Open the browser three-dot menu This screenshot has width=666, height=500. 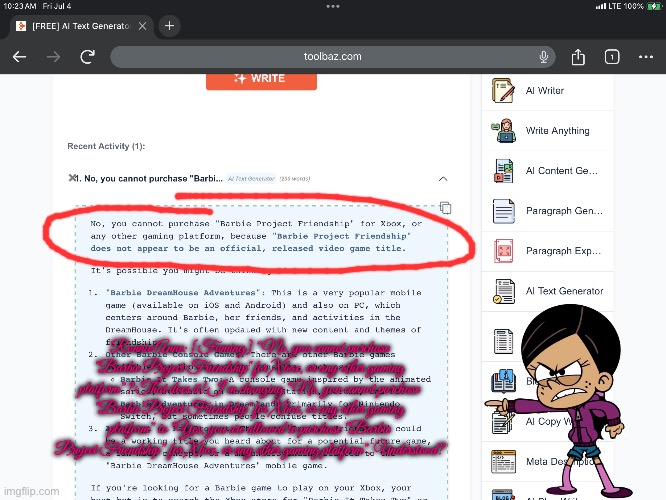point(646,56)
